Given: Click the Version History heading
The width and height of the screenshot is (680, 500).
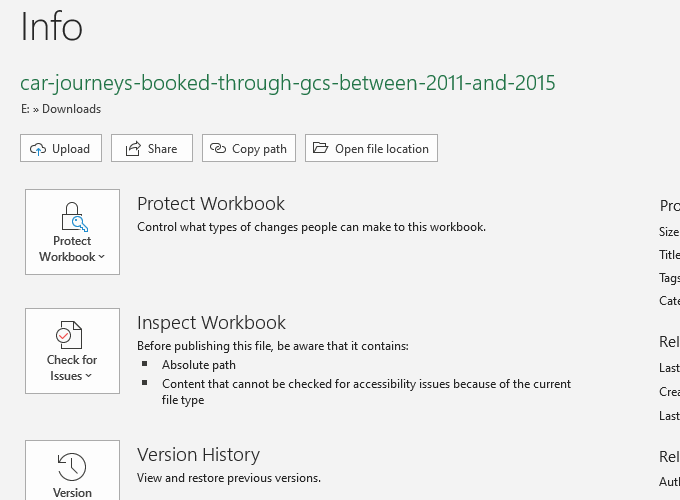Looking at the screenshot, I should pyautogui.click(x=198, y=455).
